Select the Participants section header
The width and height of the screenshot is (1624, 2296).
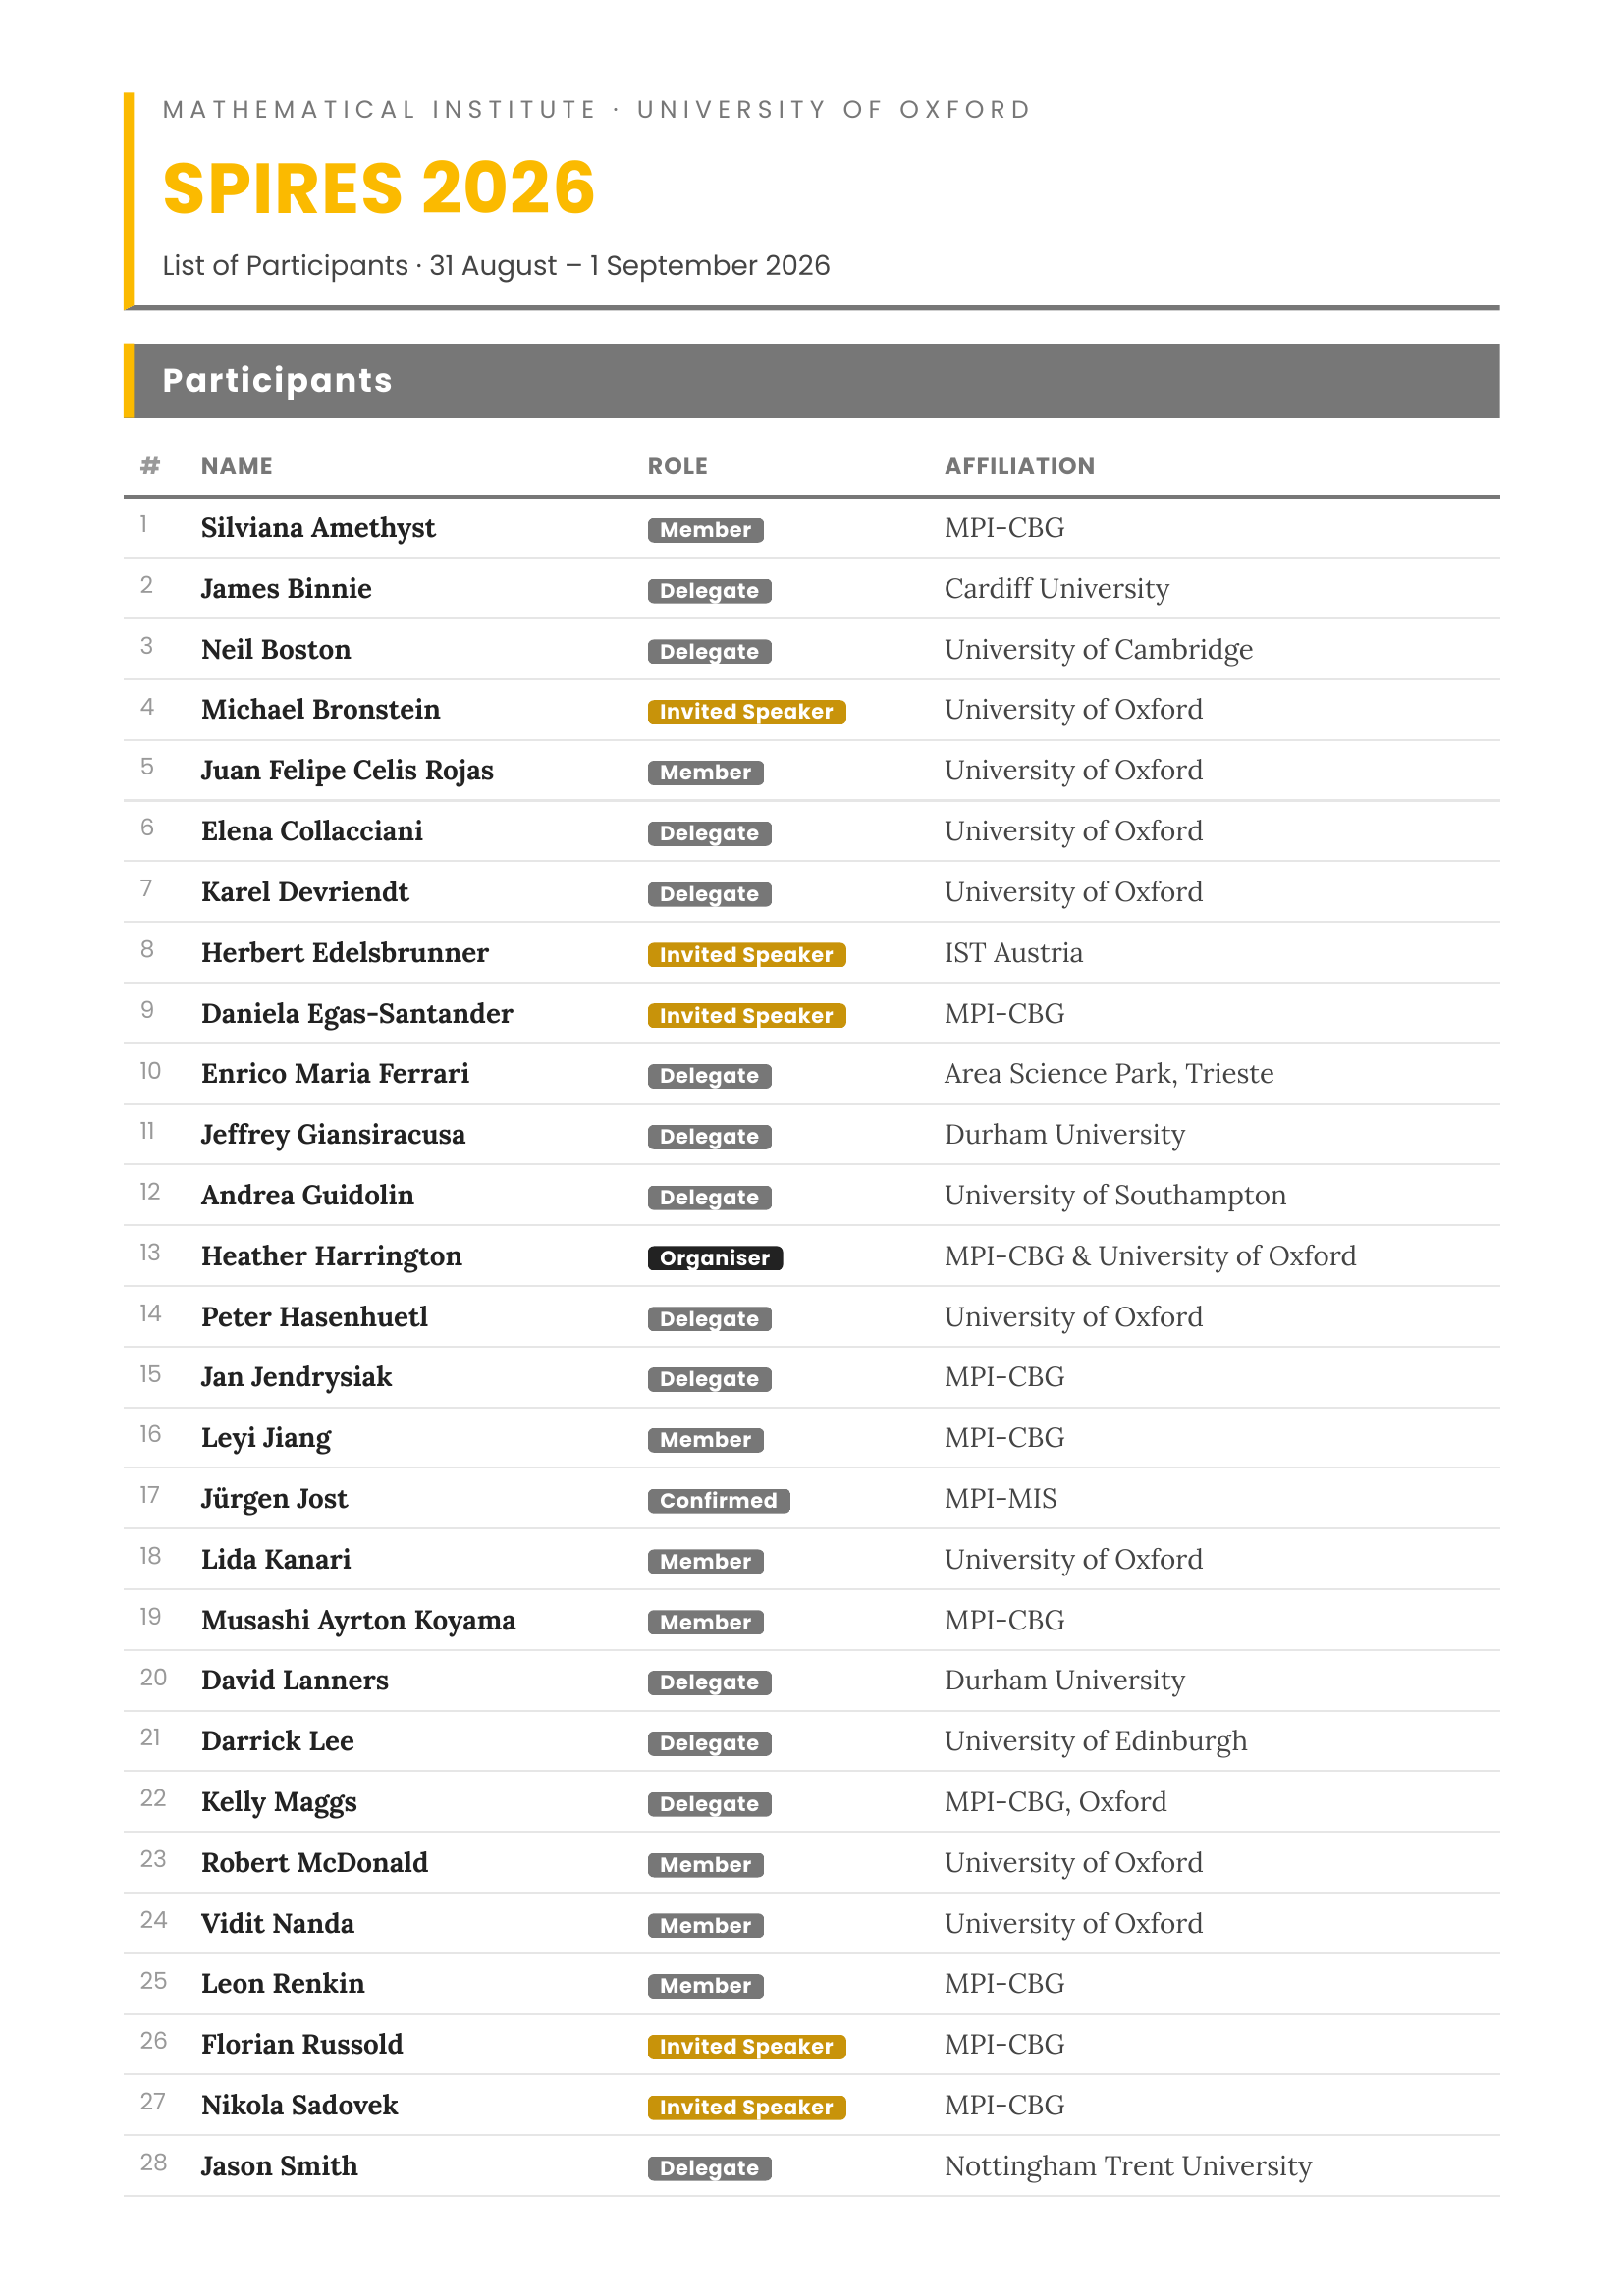811,380
